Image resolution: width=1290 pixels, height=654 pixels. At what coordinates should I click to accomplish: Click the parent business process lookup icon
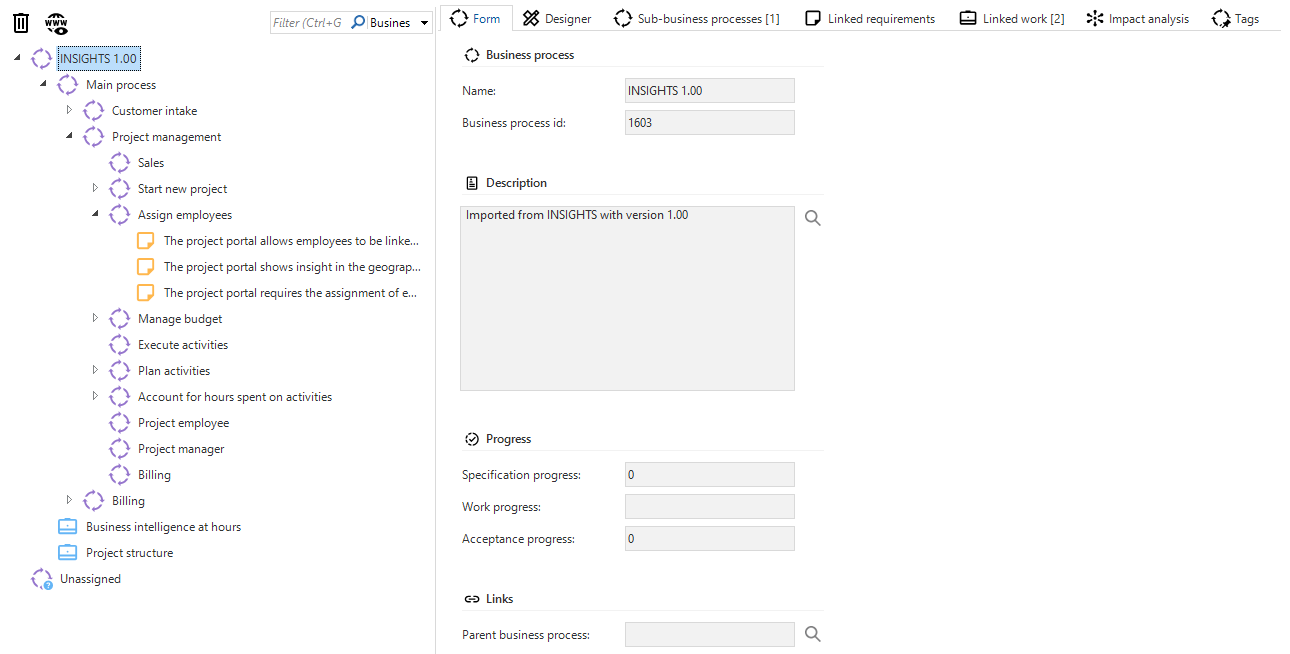tap(812, 634)
